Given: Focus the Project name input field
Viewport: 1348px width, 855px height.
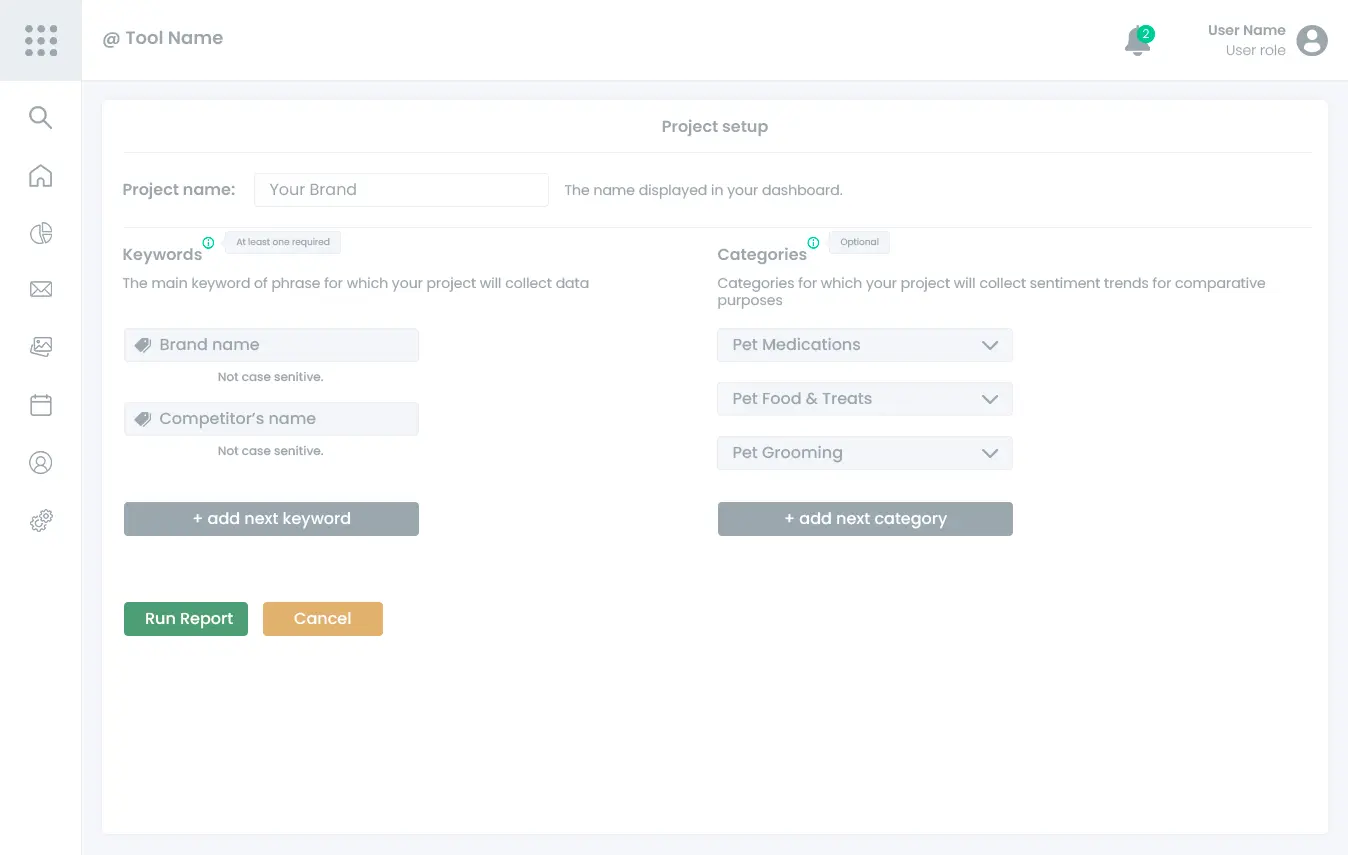Looking at the screenshot, I should click(x=401, y=190).
